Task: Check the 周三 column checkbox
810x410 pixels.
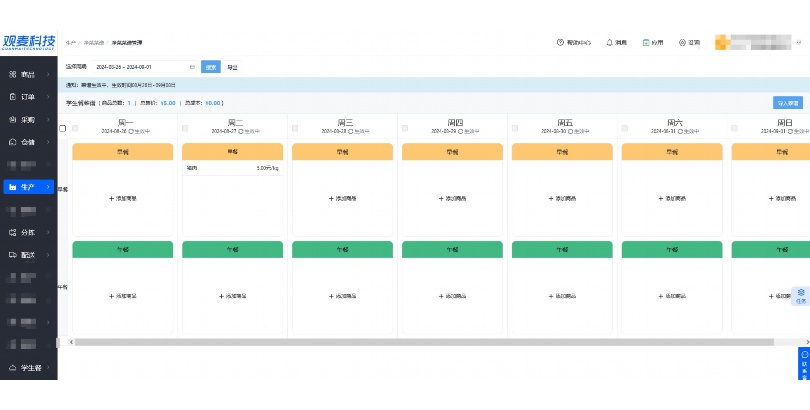Action: point(295,128)
